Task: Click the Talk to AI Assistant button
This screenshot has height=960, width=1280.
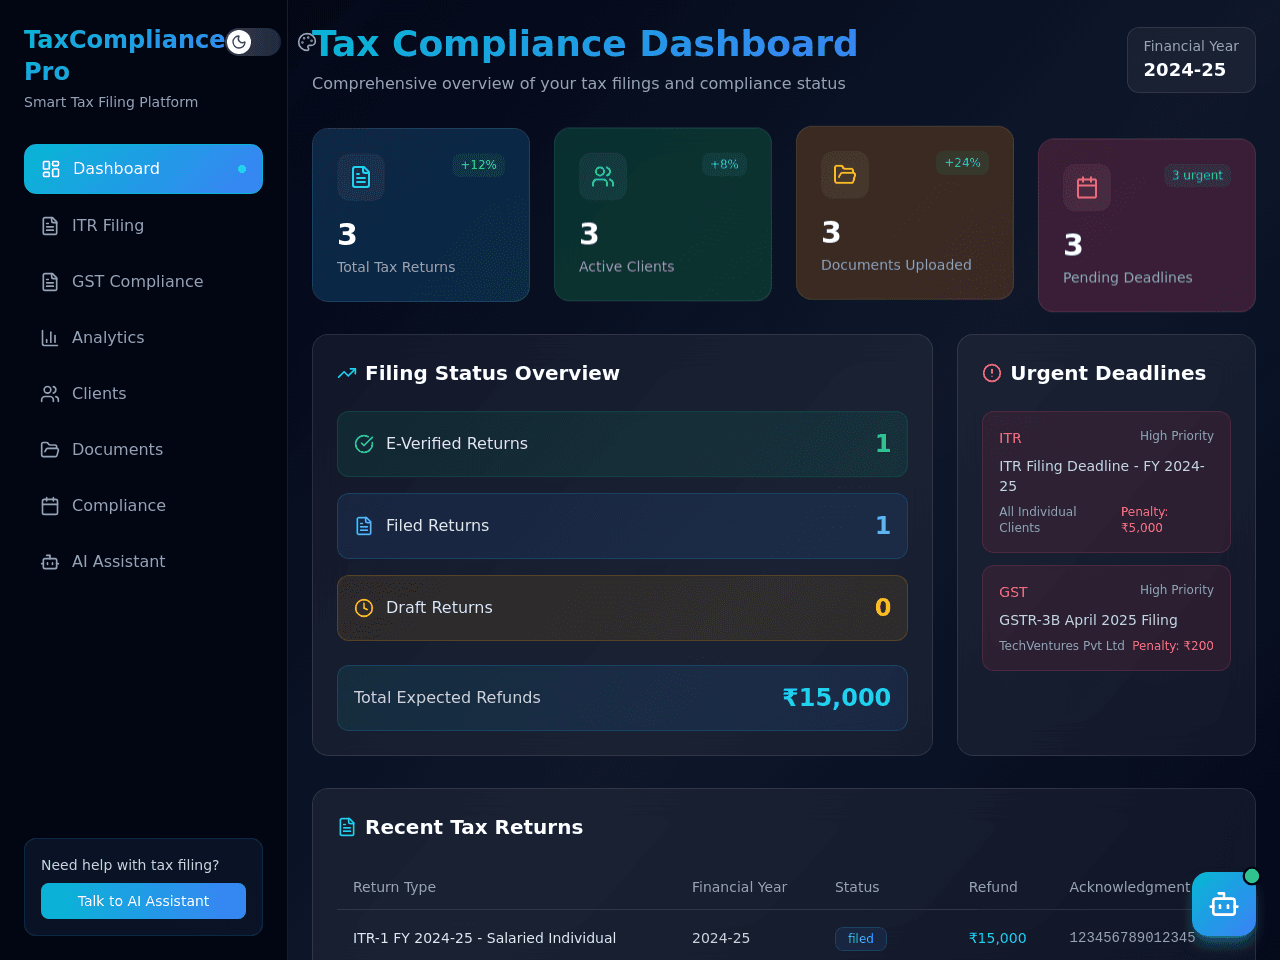Action: [x=143, y=901]
